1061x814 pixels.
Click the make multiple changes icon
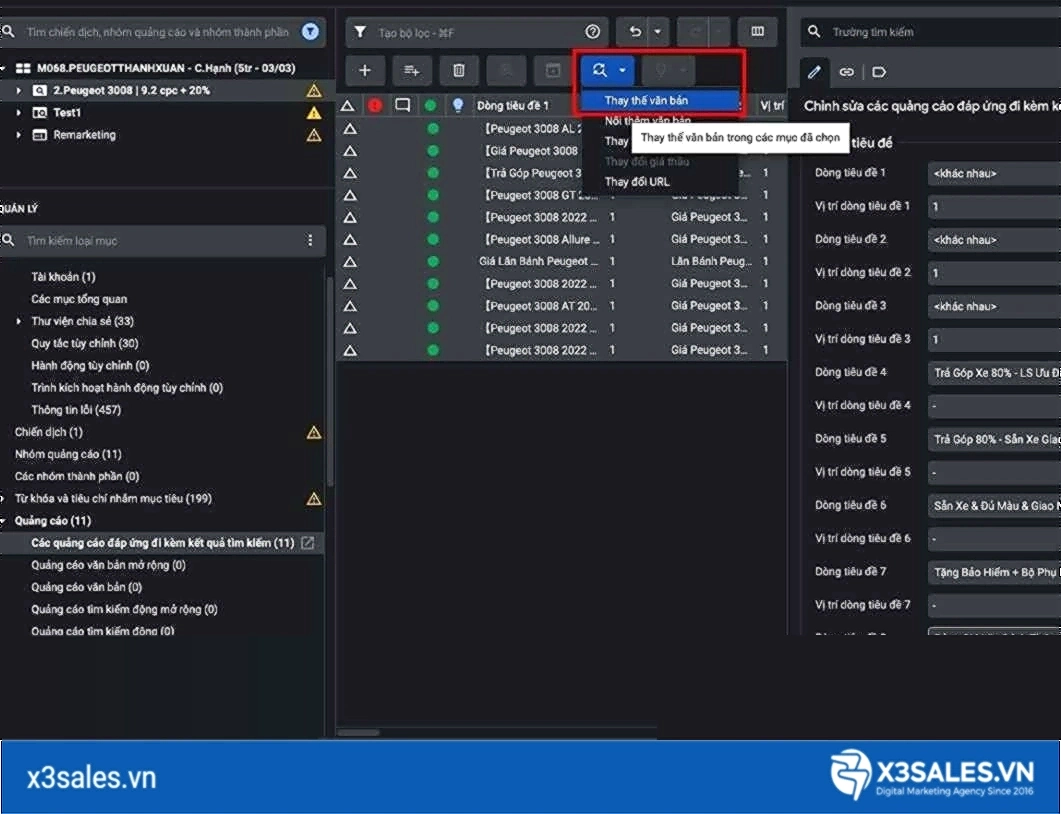coord(411,70)
